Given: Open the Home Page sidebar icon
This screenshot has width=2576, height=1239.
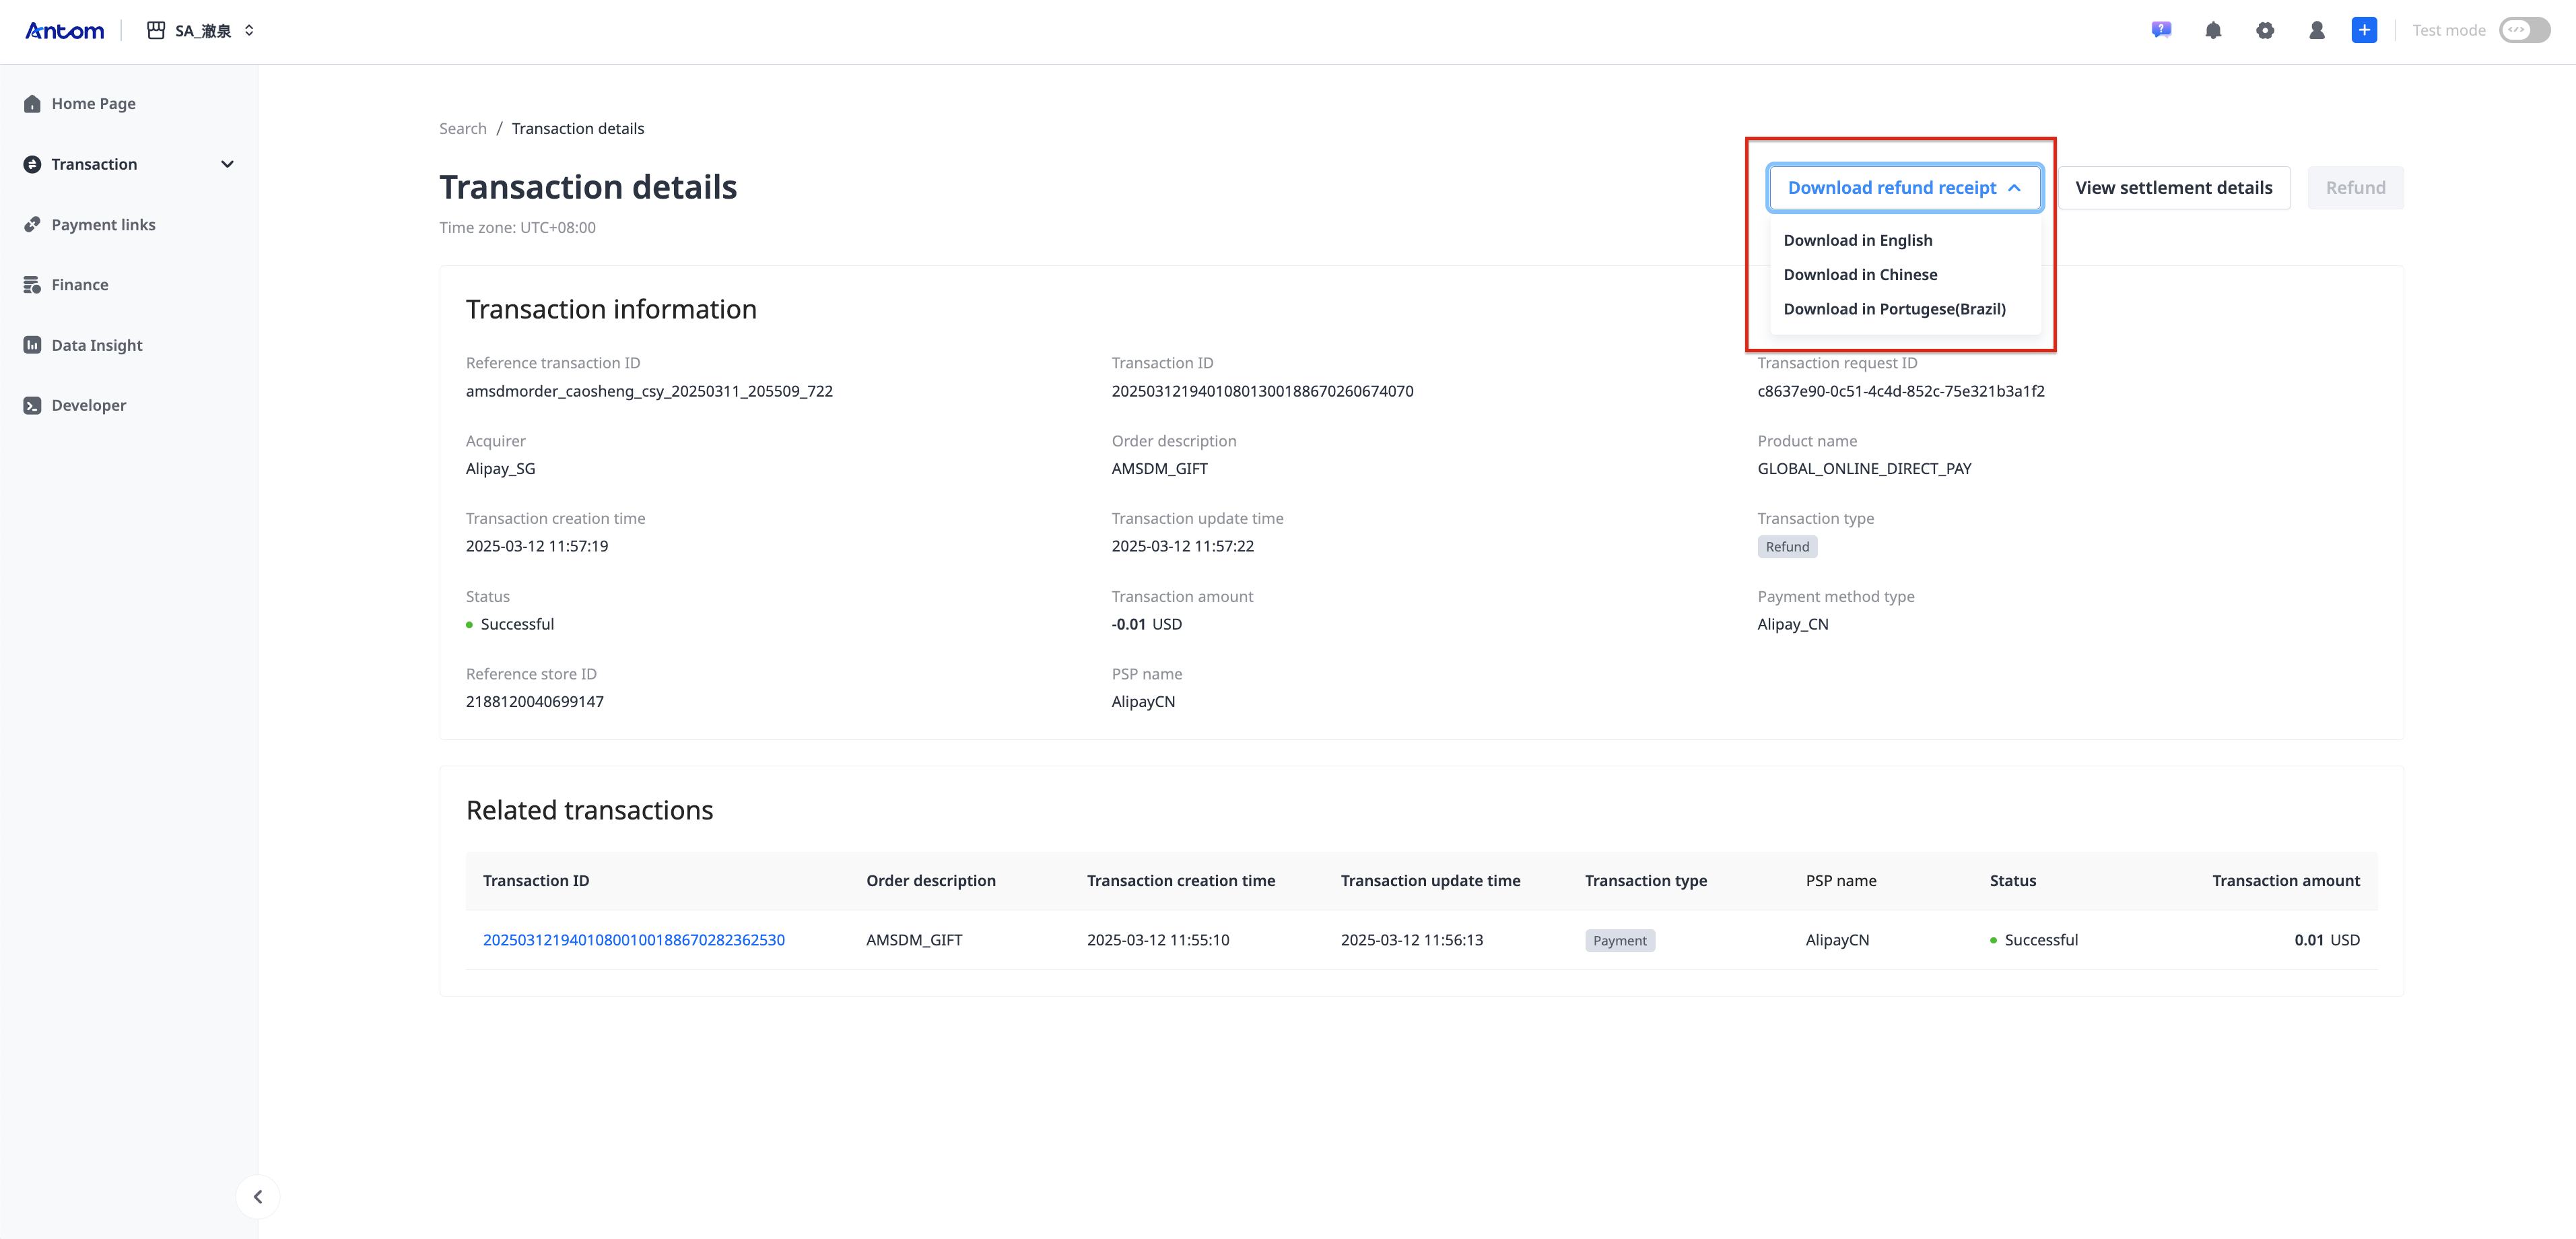Looking at the screenshot, I should [x=32, y=103].
